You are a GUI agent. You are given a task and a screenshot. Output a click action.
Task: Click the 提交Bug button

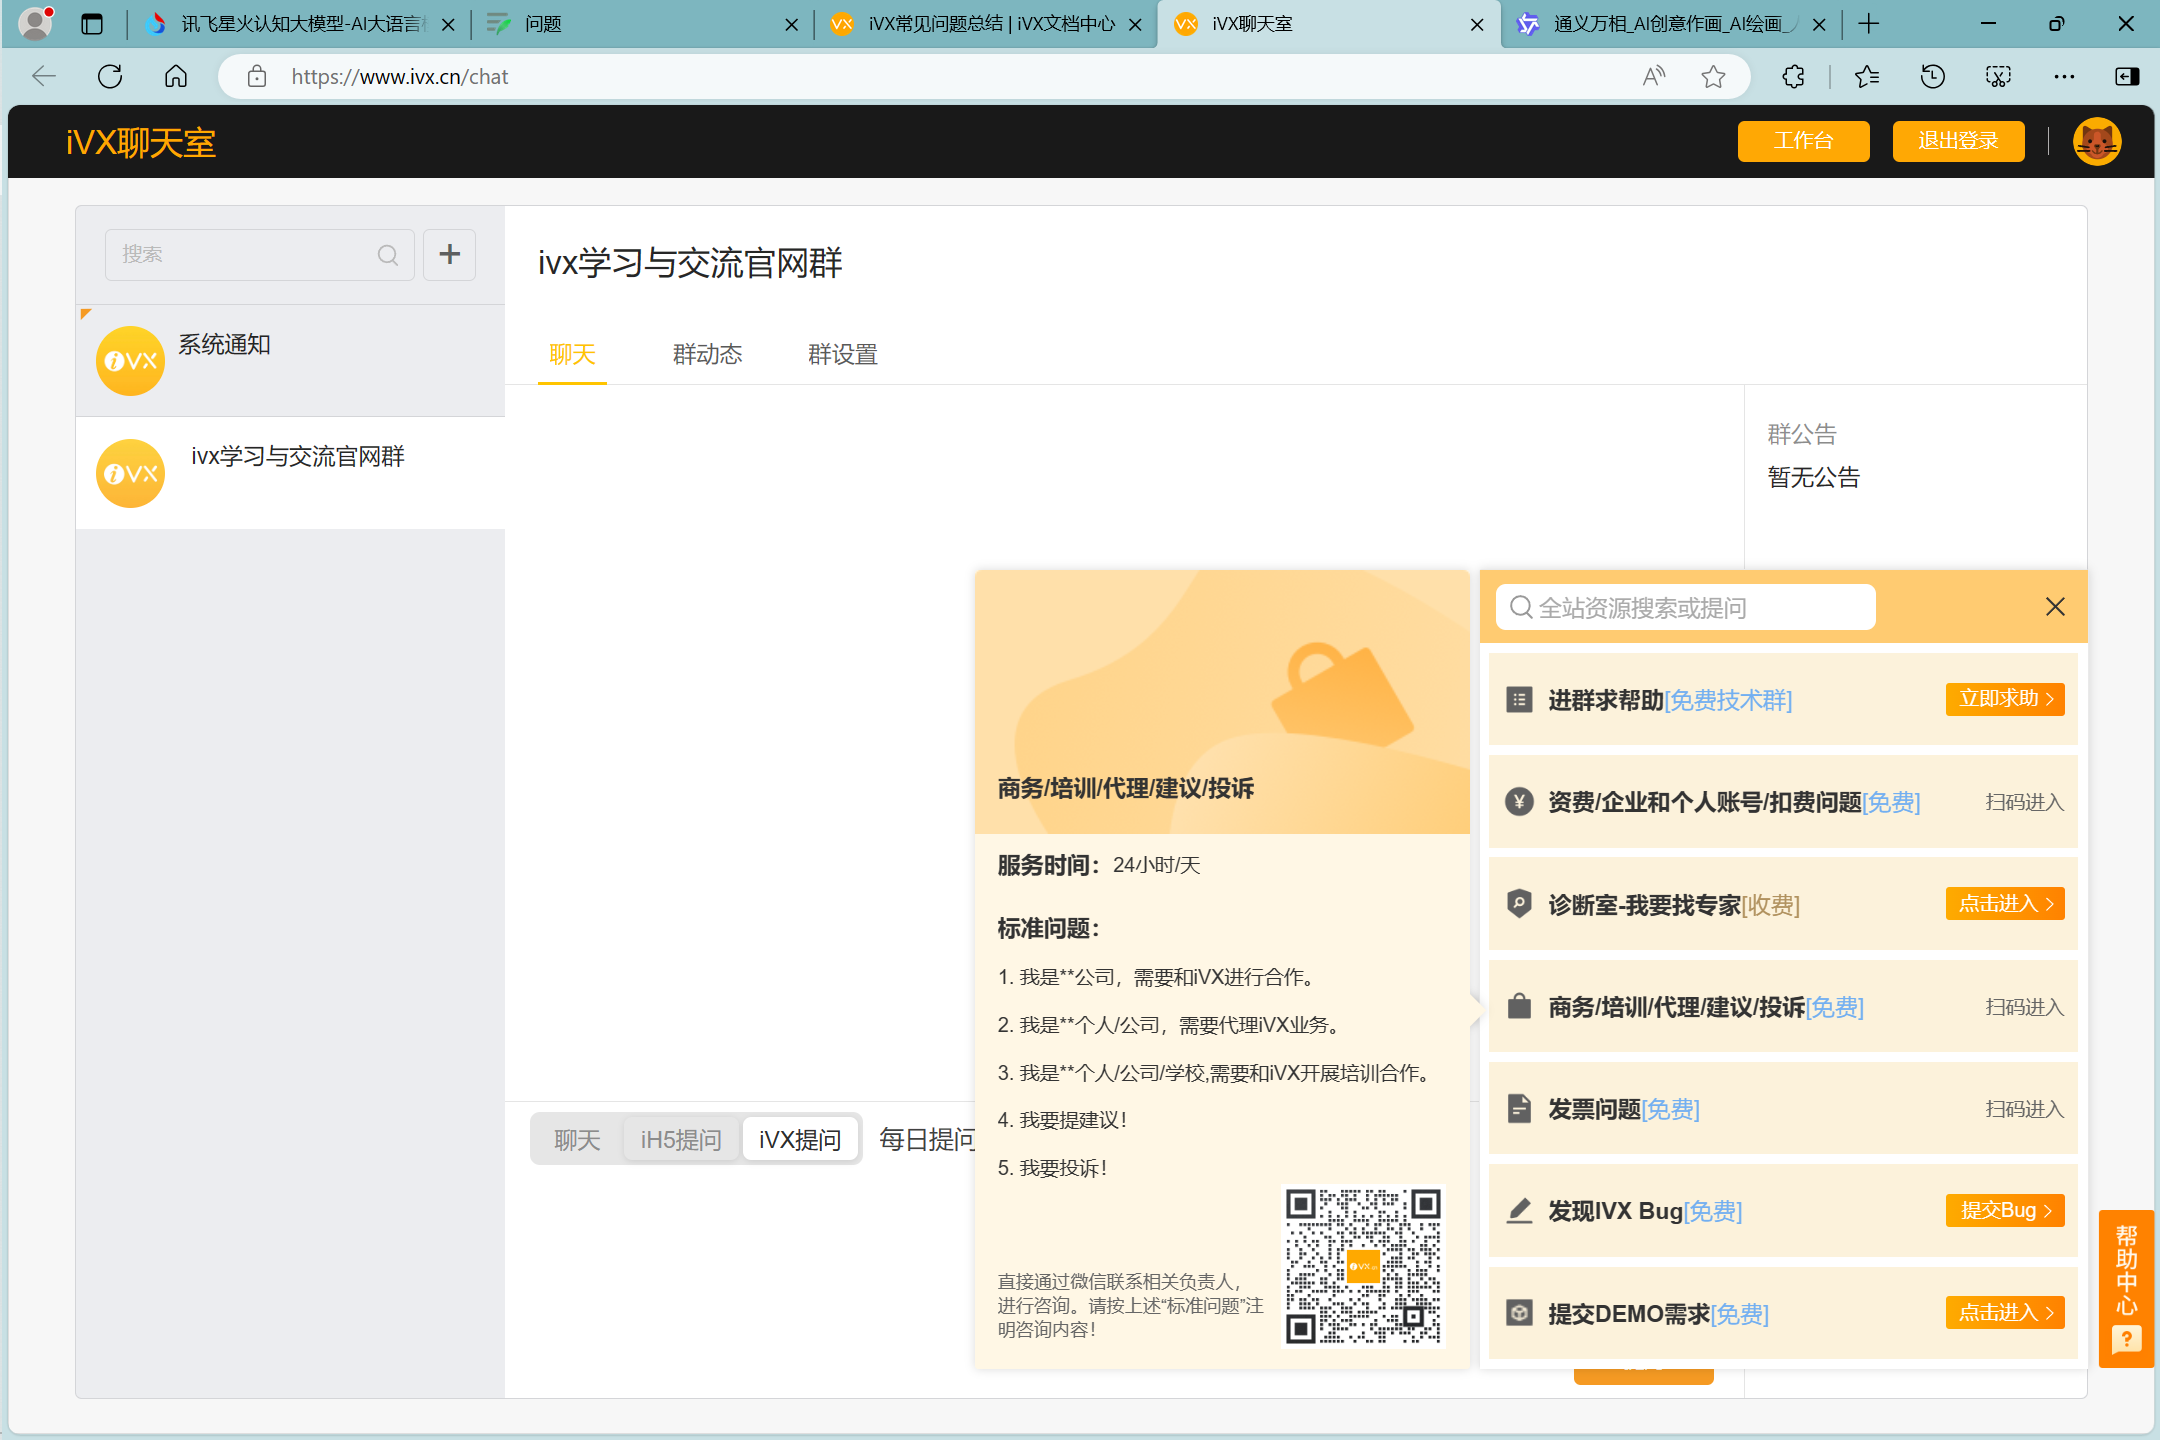[x=2005, y=1211]
